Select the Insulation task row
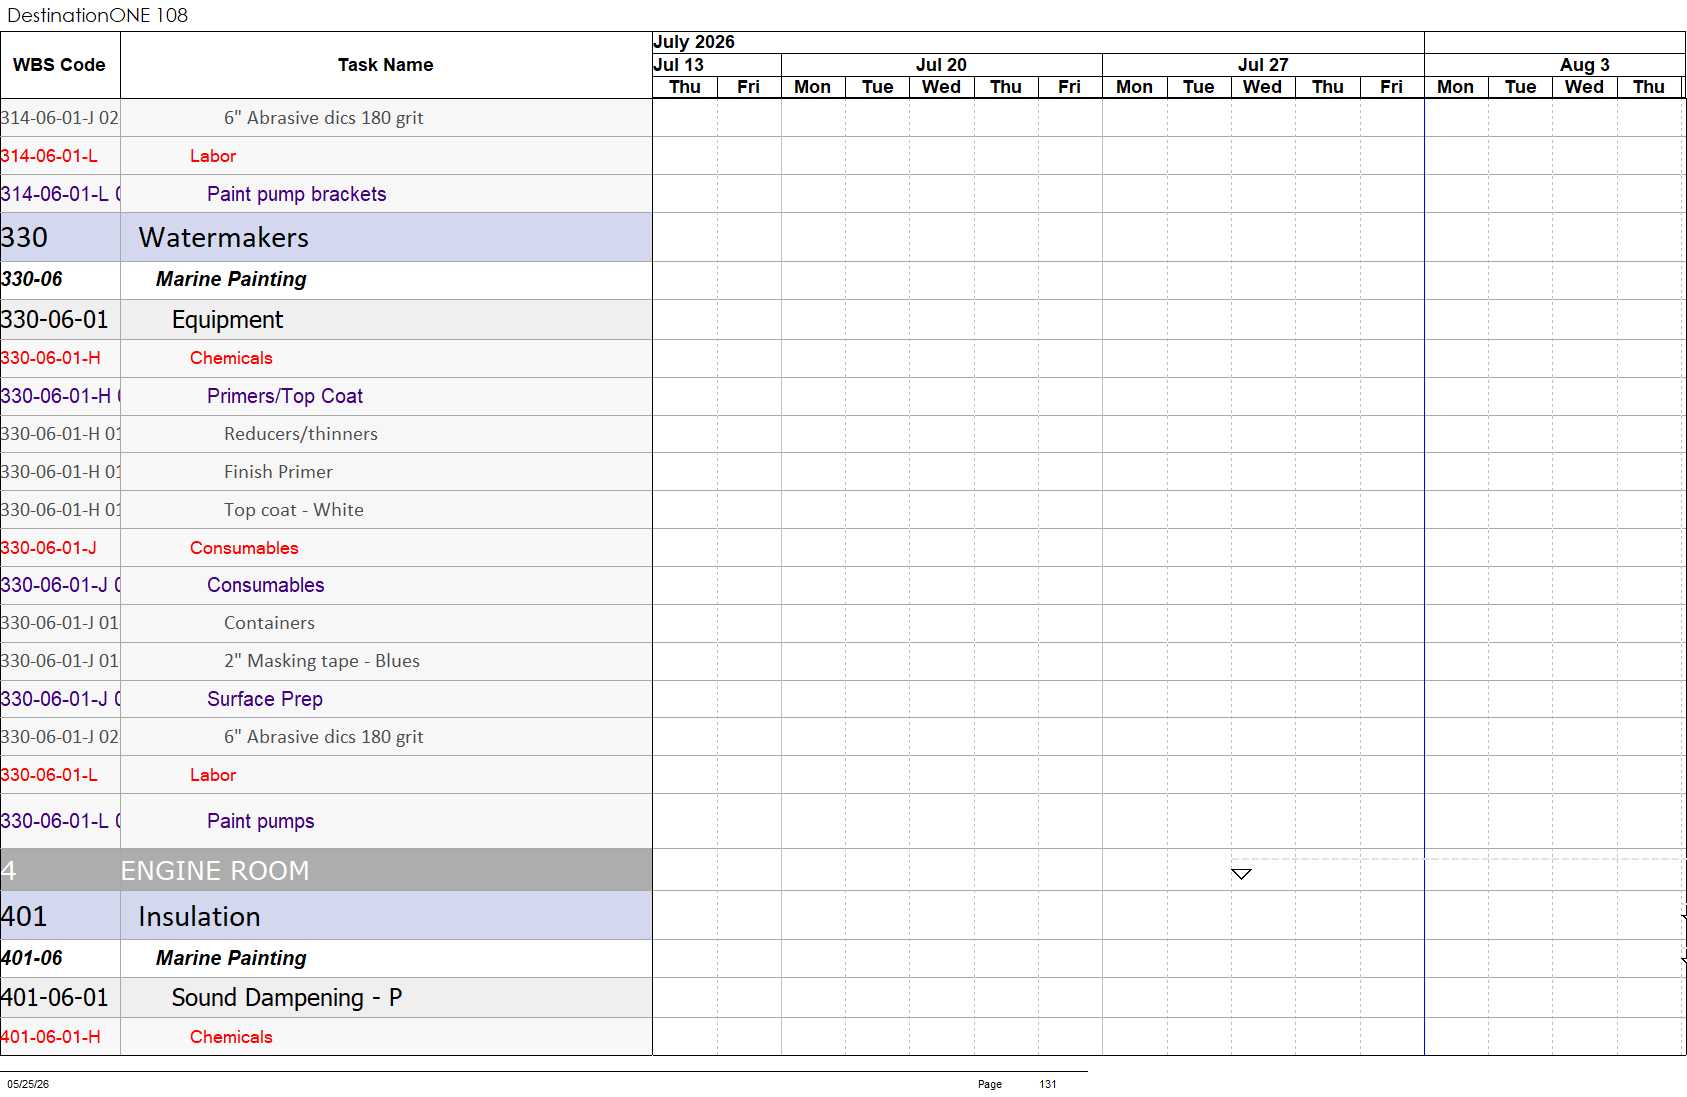The image size is (1687, 1097). pyautogui.click(x=326, y=916)
